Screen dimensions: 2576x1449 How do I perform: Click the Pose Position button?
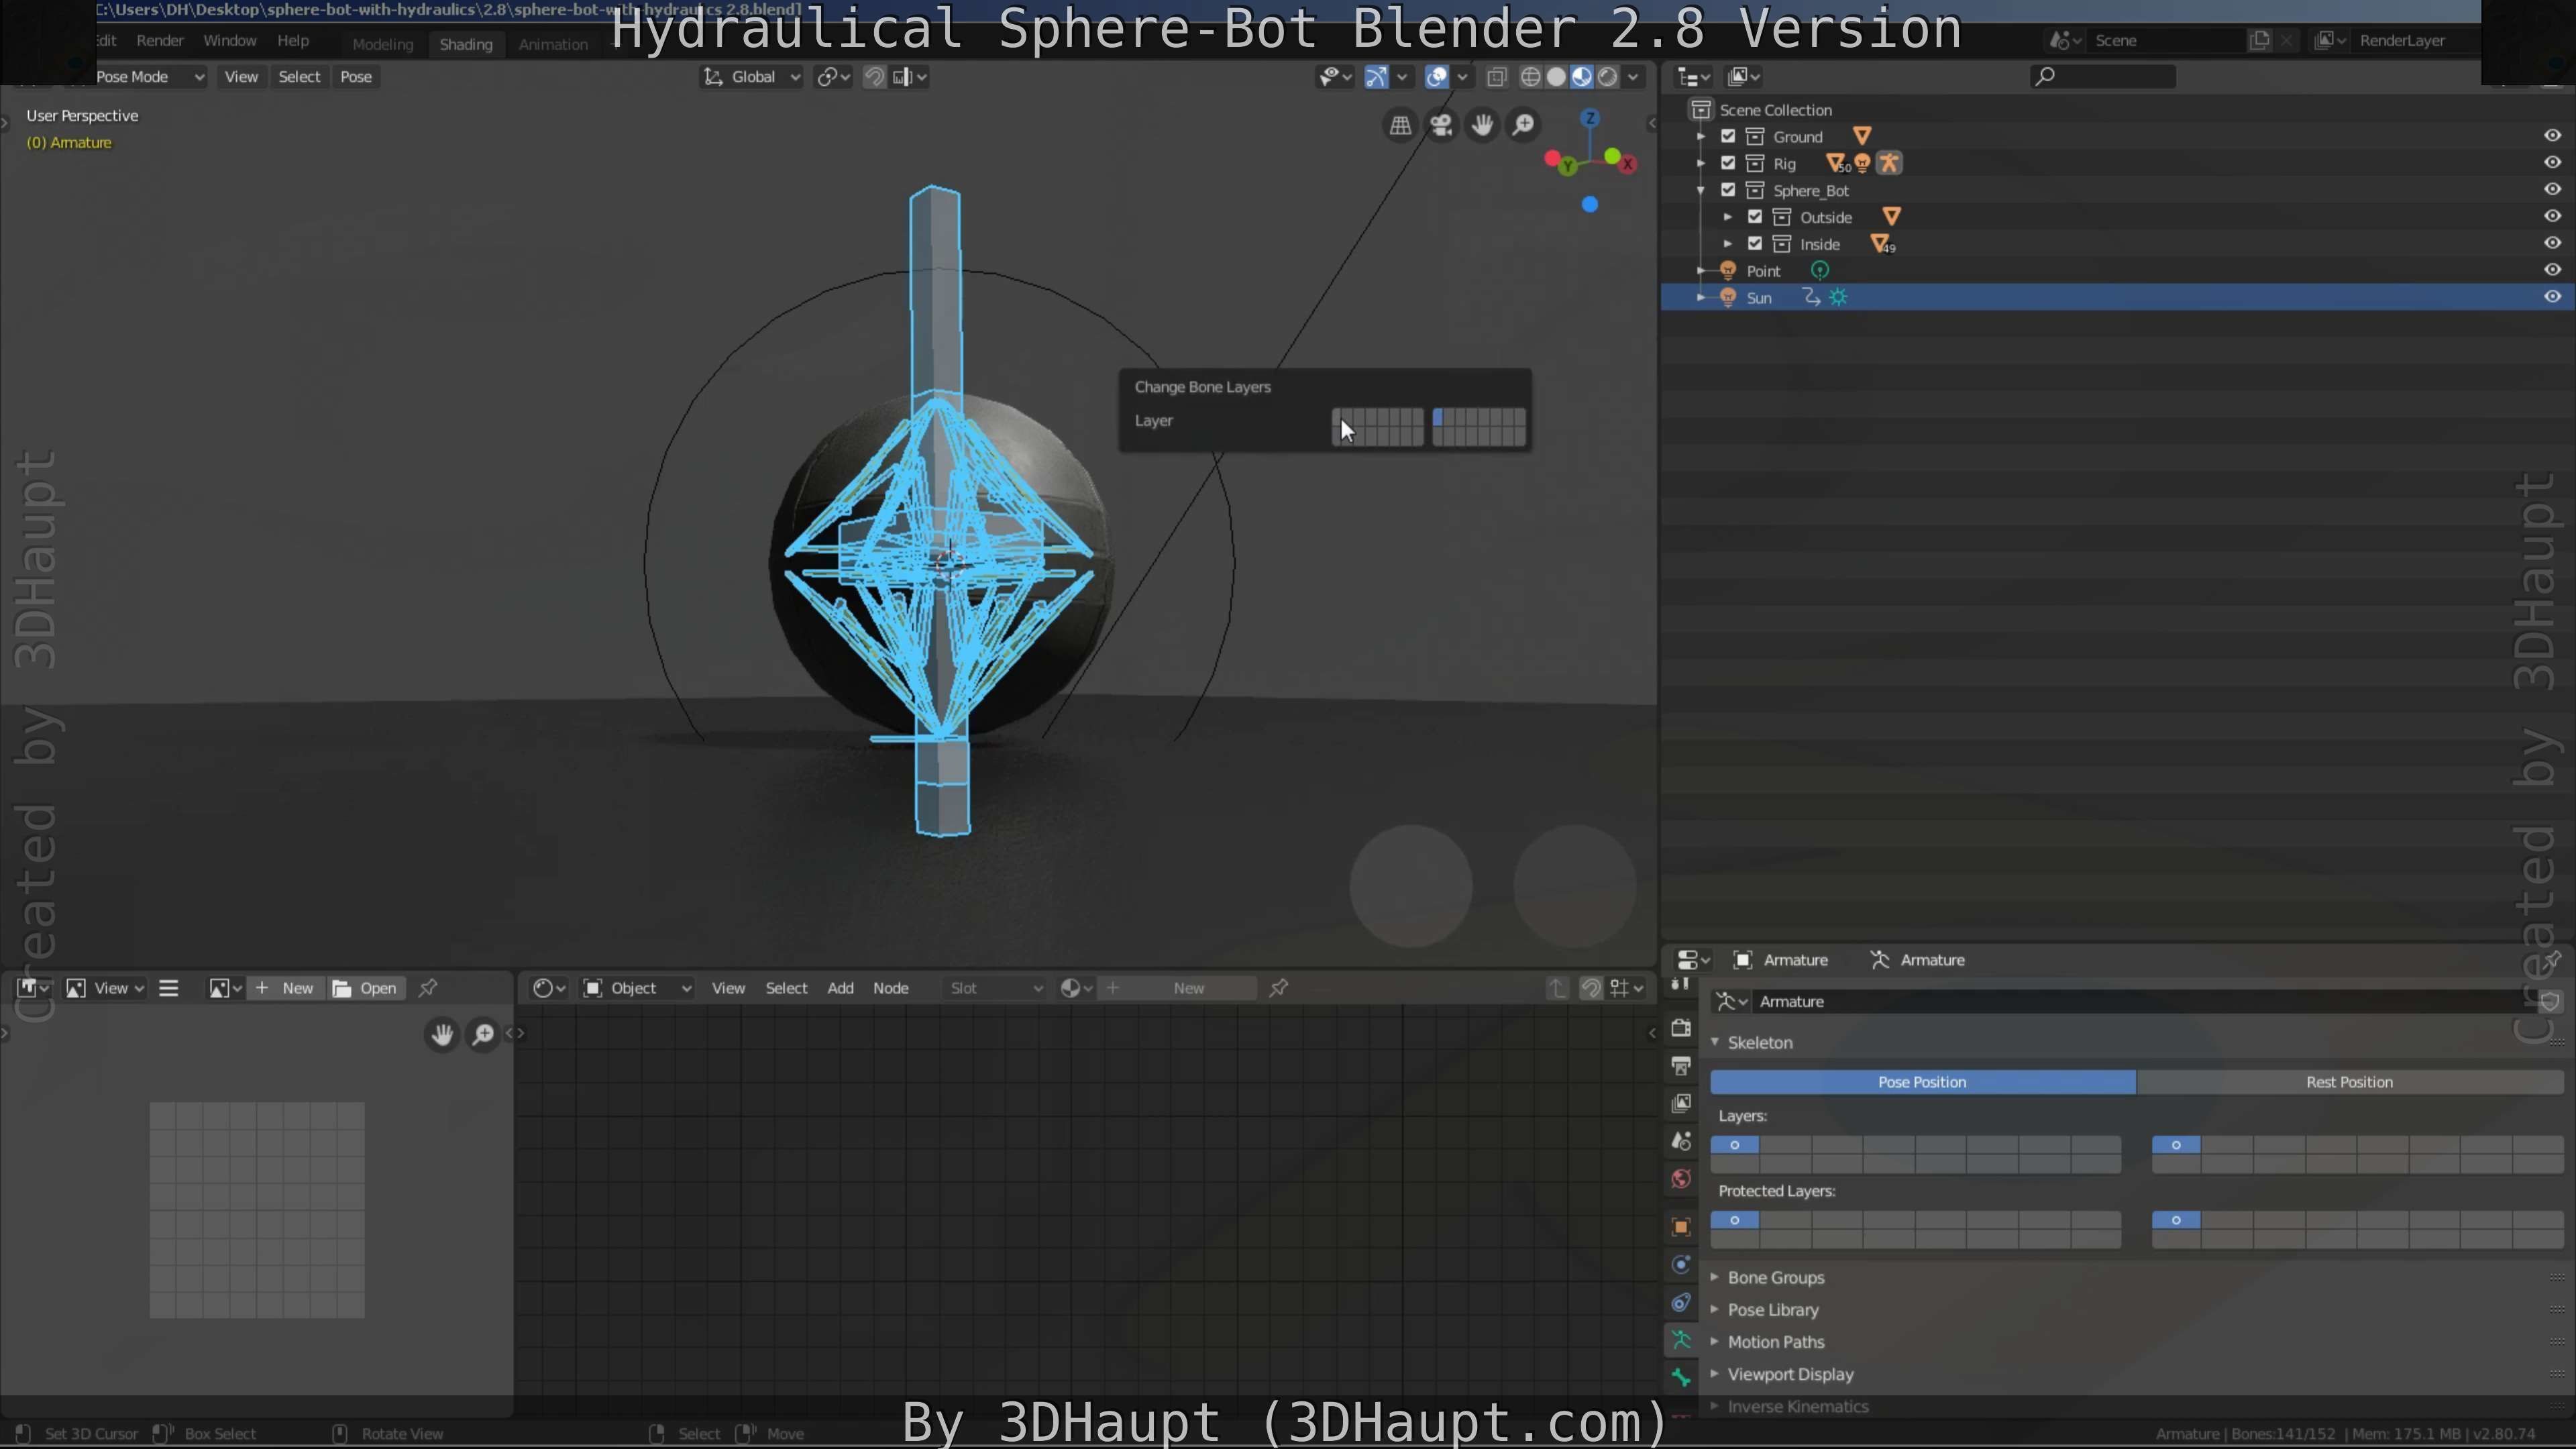1922,1082
